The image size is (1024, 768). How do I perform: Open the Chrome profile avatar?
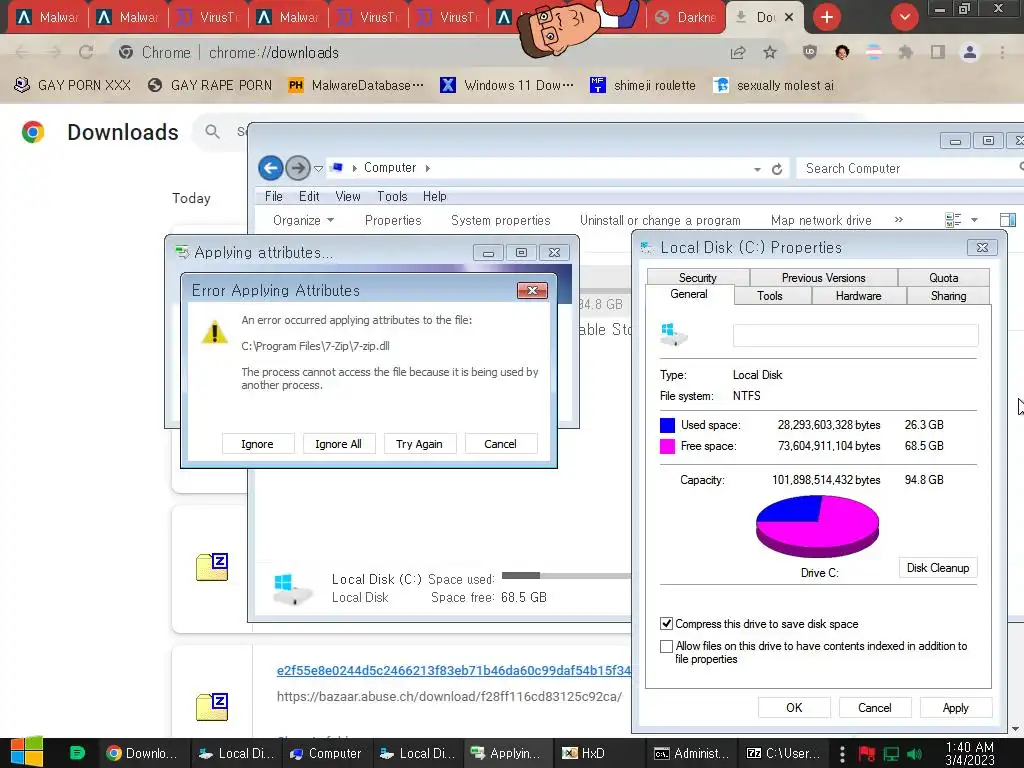click(970, 52)
